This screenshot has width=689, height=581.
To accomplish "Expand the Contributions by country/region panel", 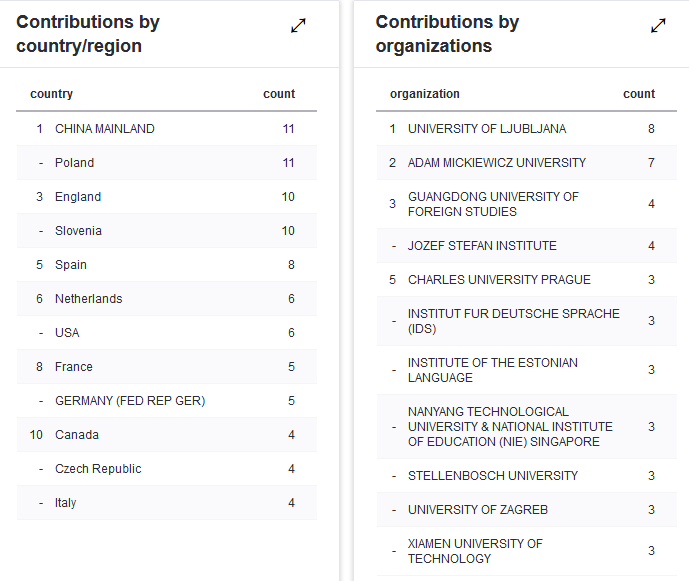I will click(x=298, y=26).
